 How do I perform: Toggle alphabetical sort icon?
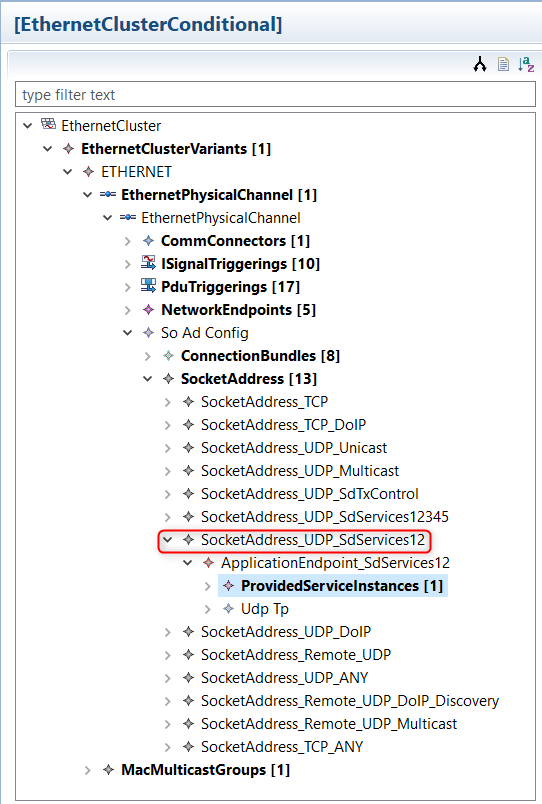[x=526, y=65]
